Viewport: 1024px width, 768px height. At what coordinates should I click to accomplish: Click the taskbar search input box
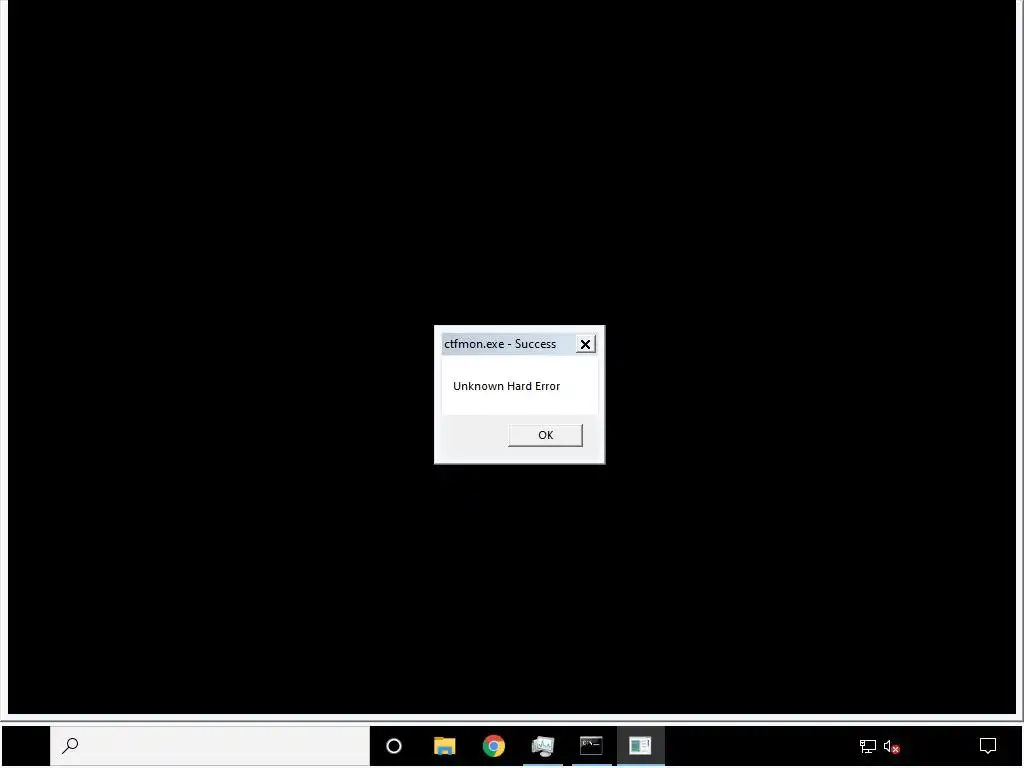210,745
